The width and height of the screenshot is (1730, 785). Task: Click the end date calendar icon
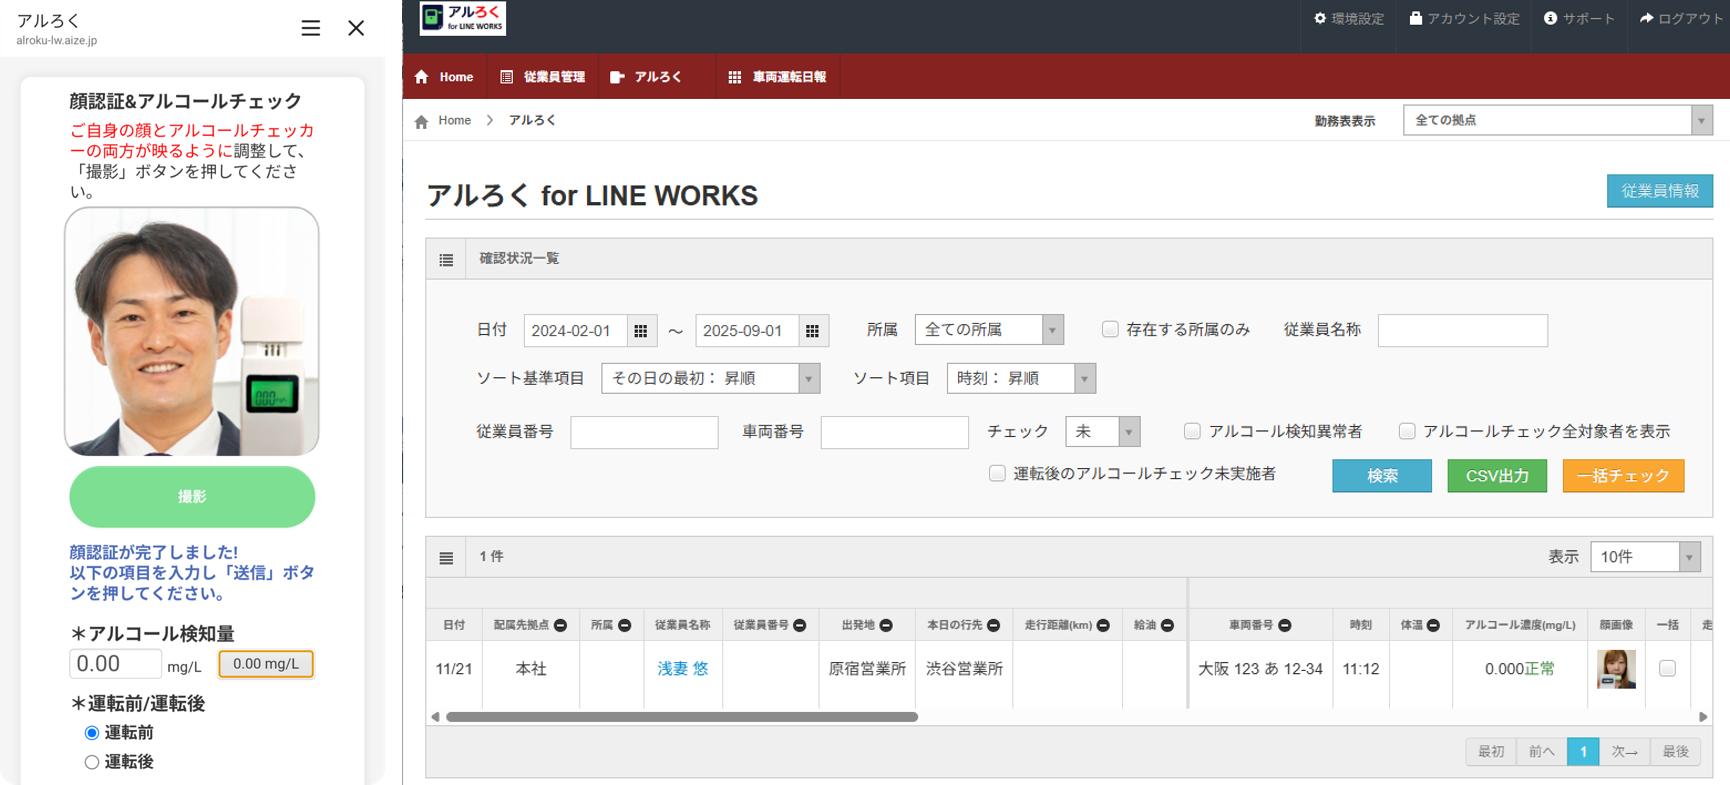(x=812, y=331)
